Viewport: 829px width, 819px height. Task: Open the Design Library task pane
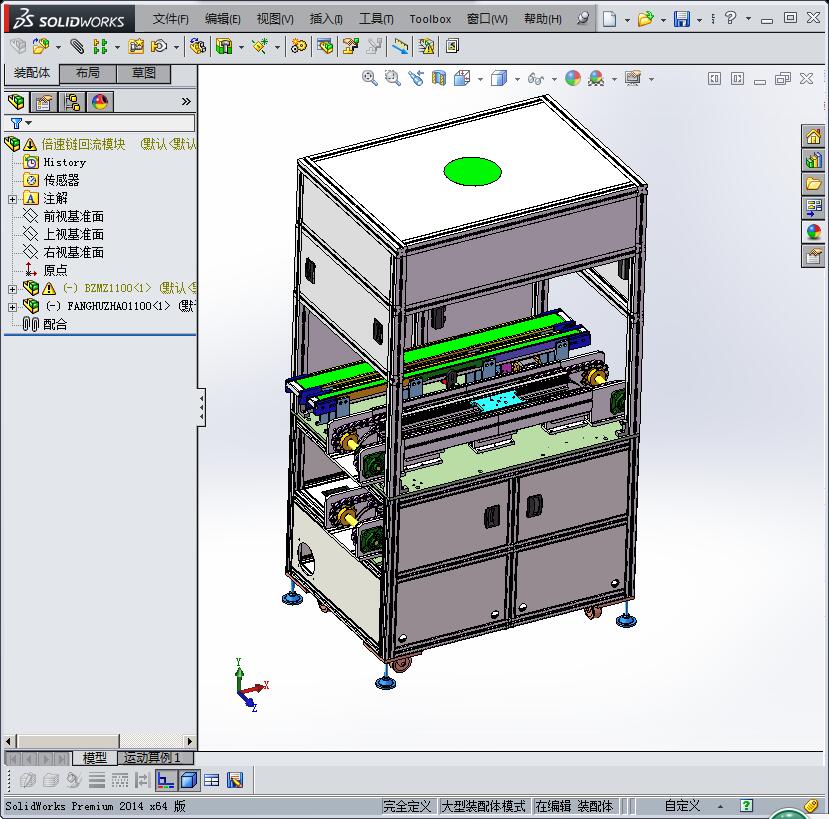[813, 160]
